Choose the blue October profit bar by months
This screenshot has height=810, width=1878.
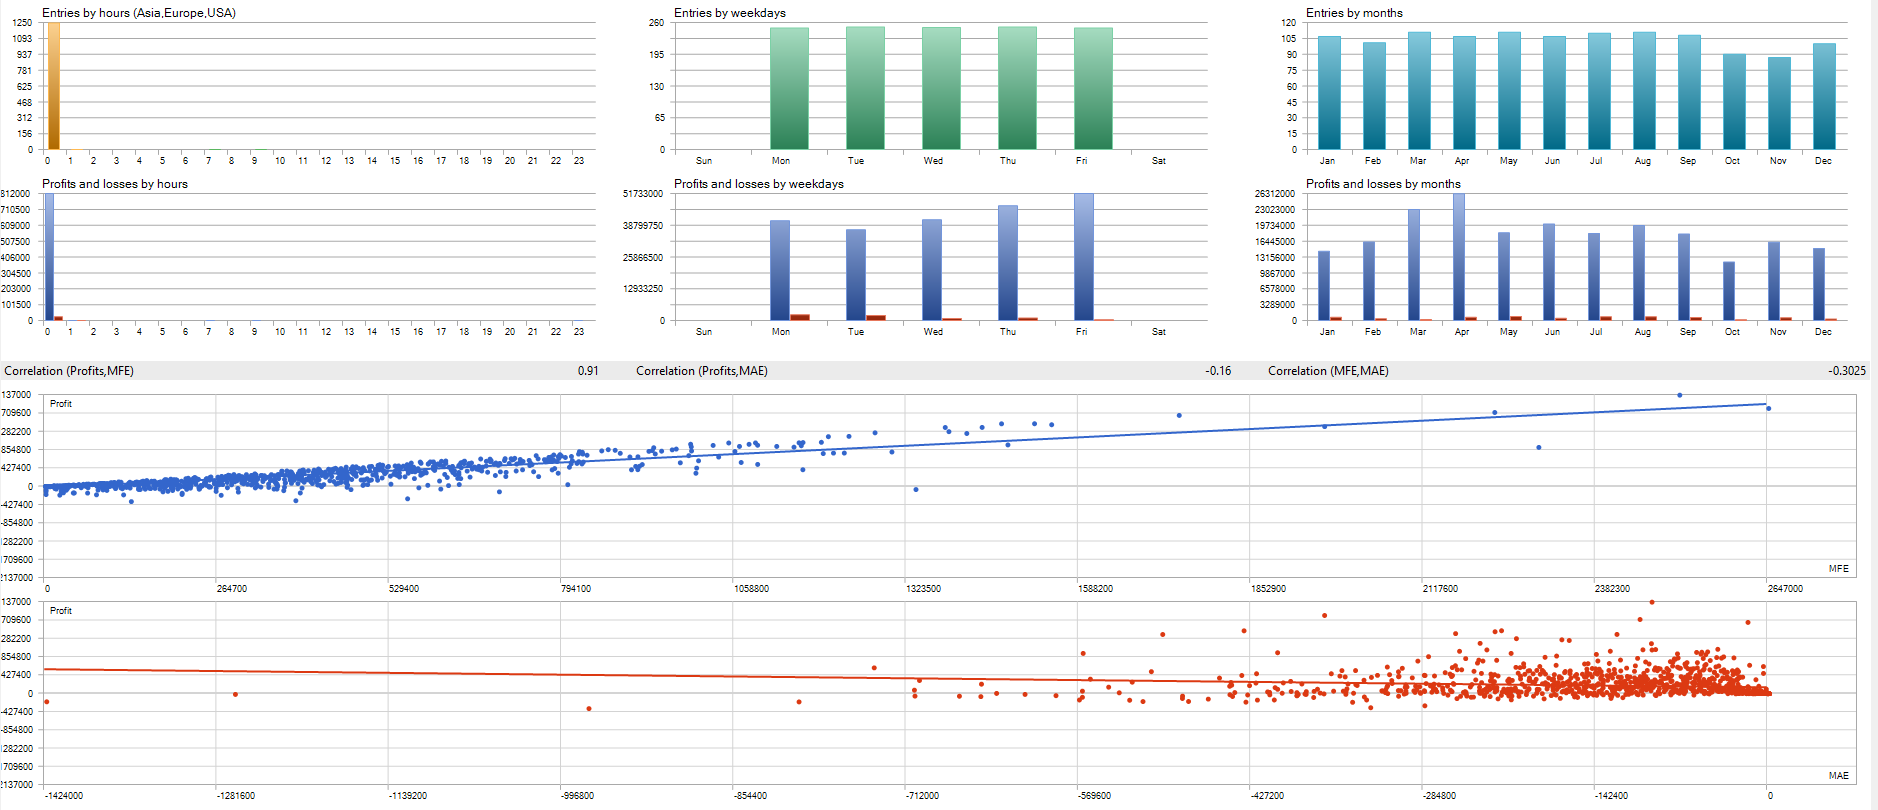coord(1729,291)
